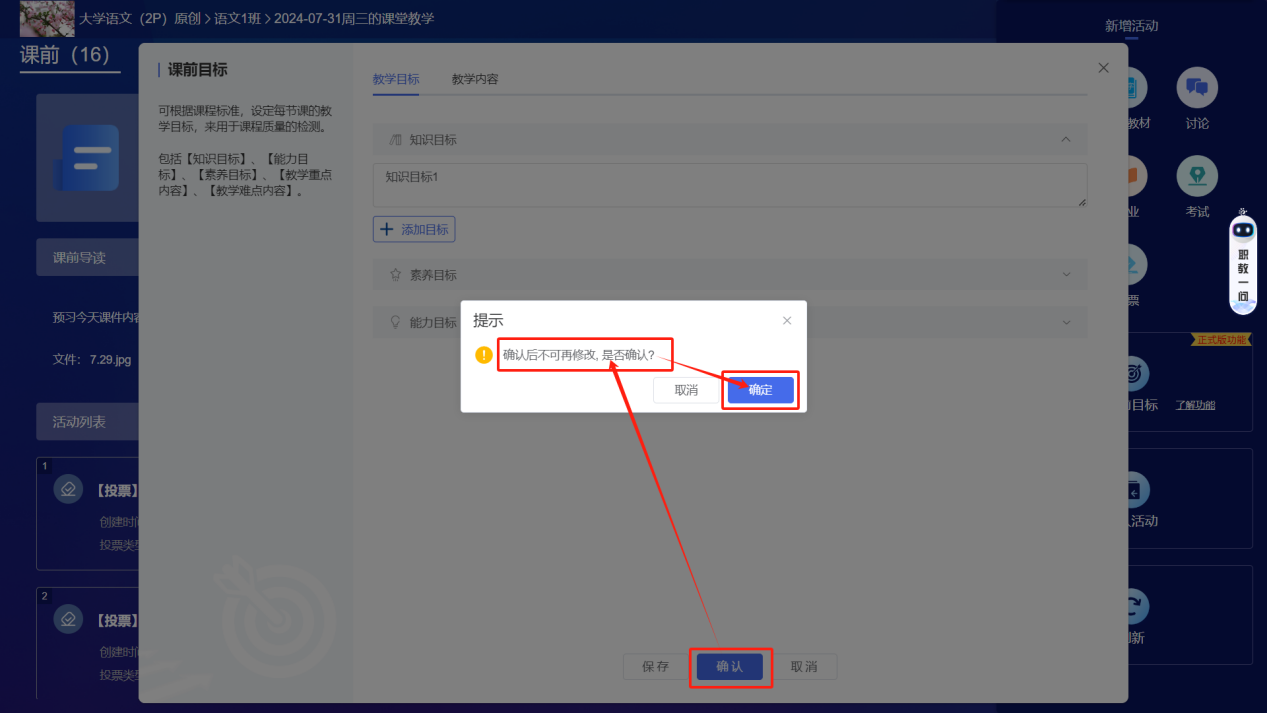
Task: Open the 讨论 discussion activity icon
Action: click(1196, 89)
